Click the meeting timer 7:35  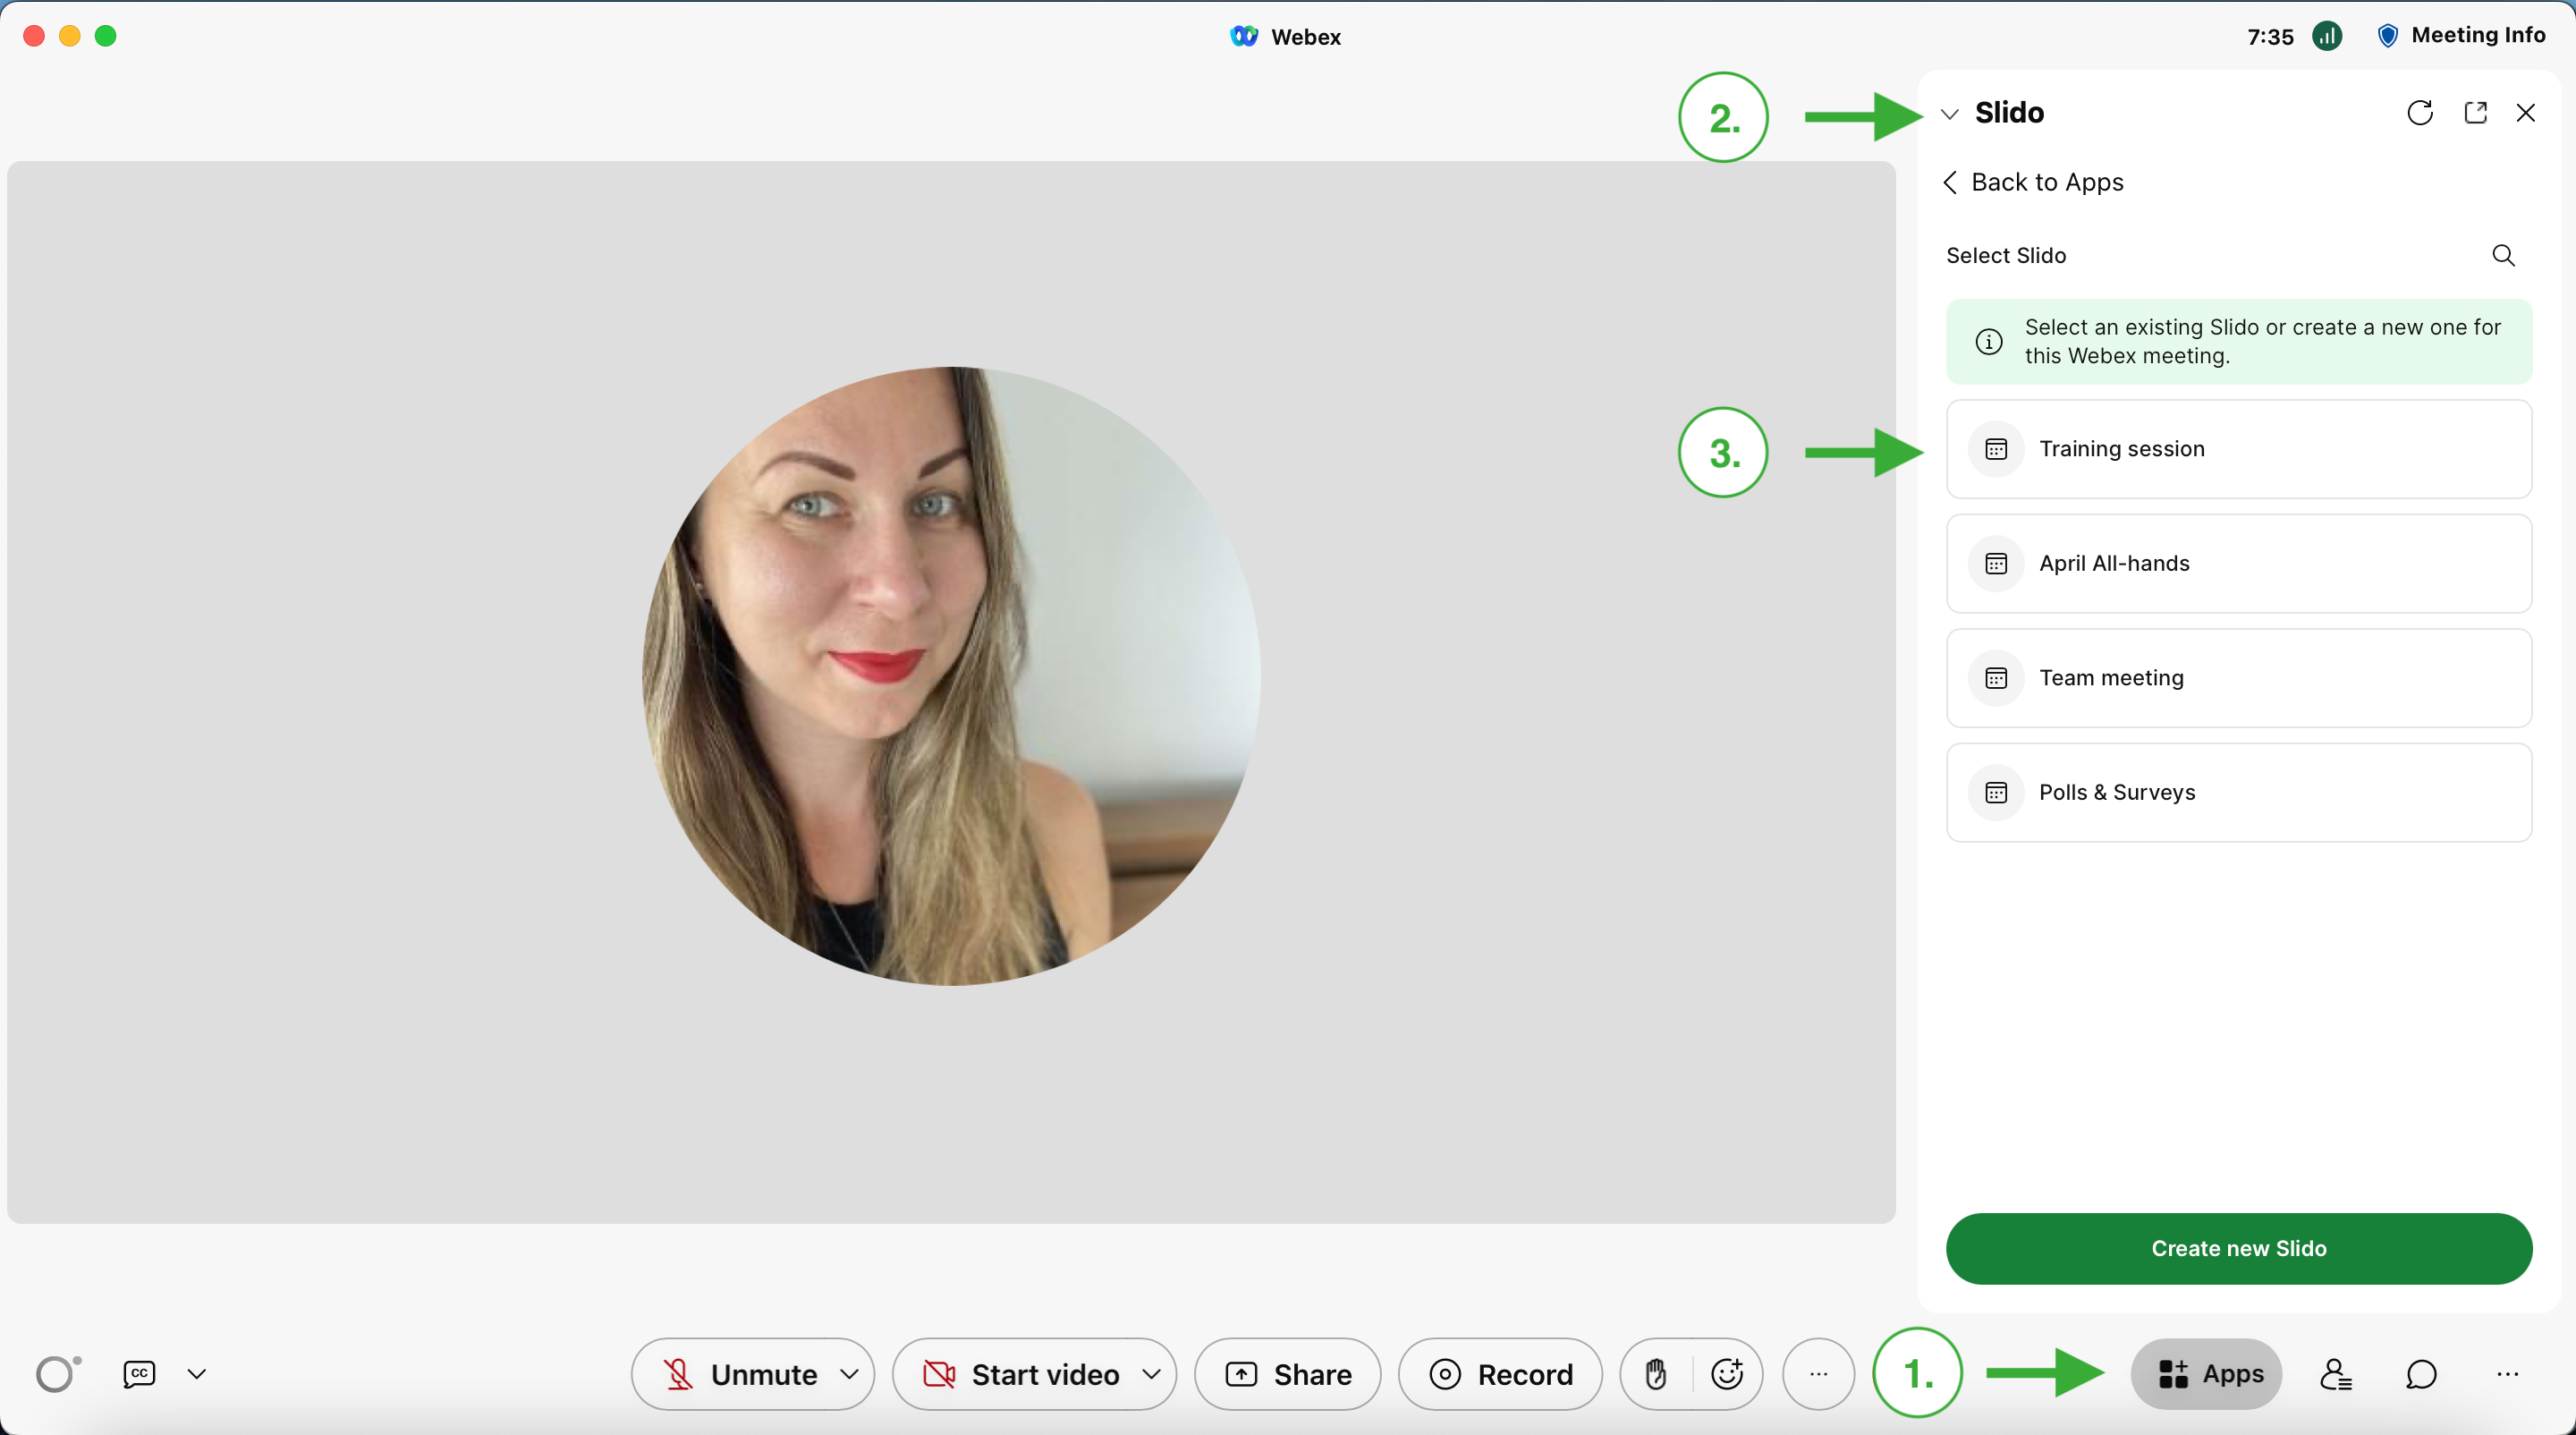pyautogui.click(x=2270, y=37)
